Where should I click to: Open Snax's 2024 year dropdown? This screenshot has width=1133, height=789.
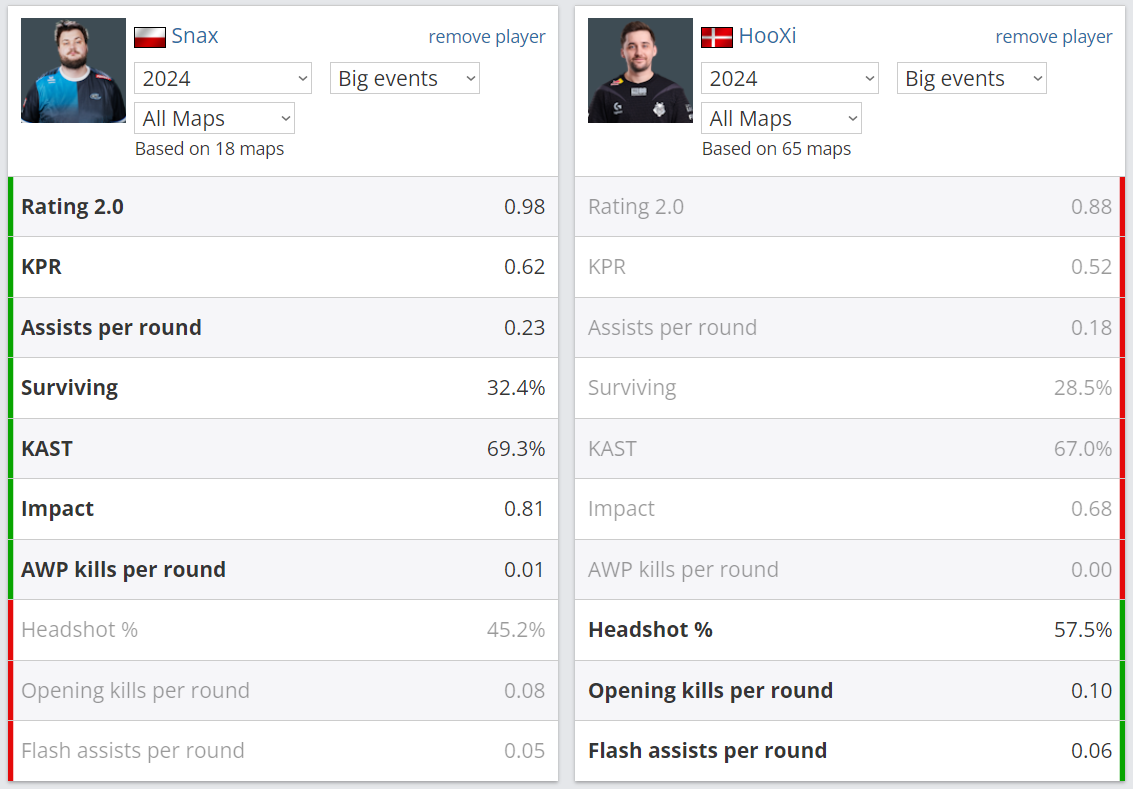223,78
